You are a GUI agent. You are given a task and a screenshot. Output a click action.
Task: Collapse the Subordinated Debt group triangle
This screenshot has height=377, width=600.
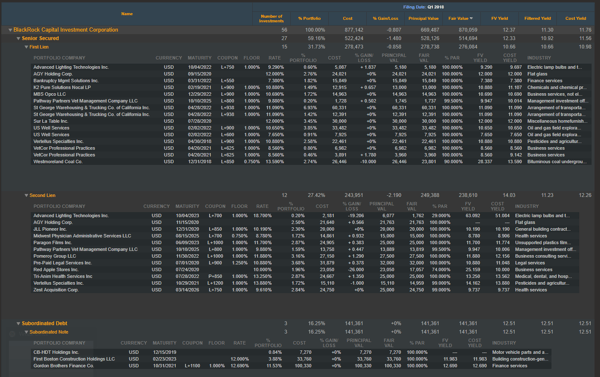tap(18, 323)
